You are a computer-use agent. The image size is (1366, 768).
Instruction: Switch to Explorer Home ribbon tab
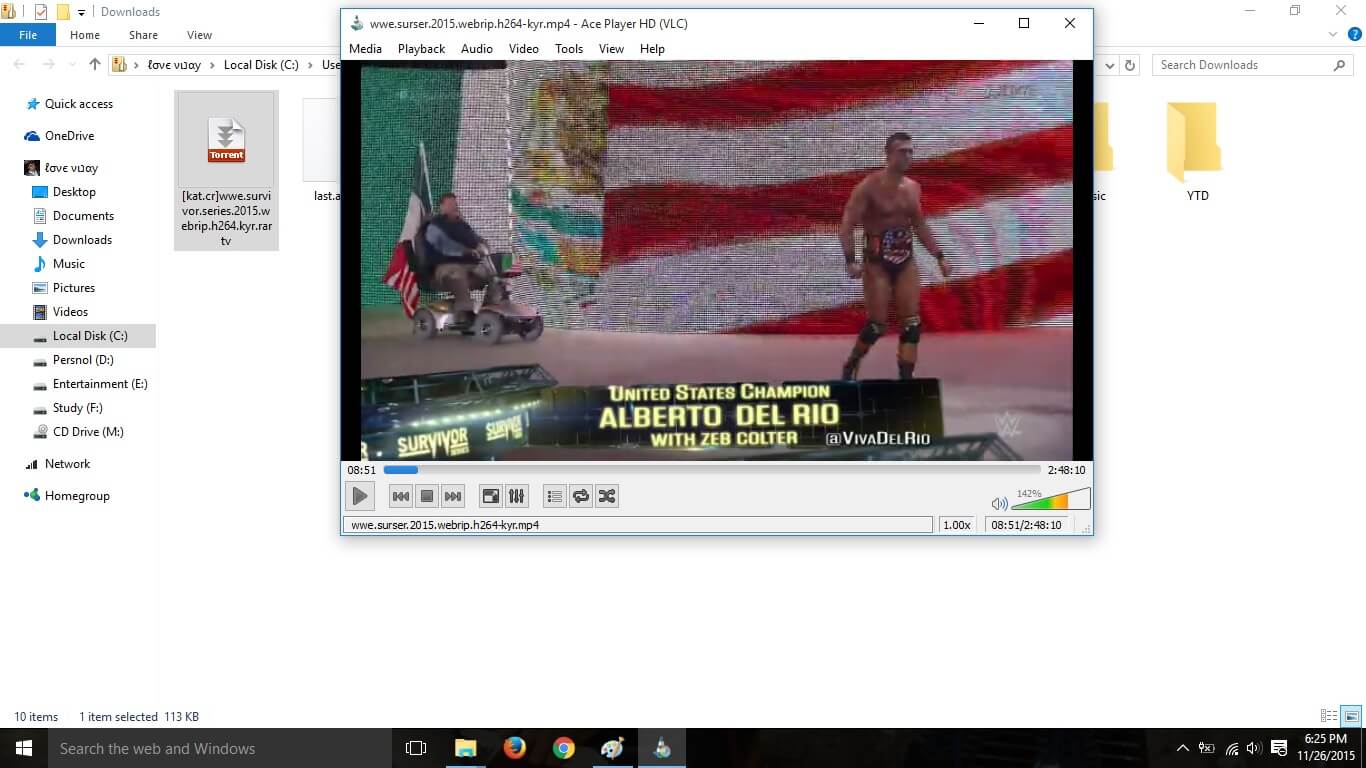[85, 35]
